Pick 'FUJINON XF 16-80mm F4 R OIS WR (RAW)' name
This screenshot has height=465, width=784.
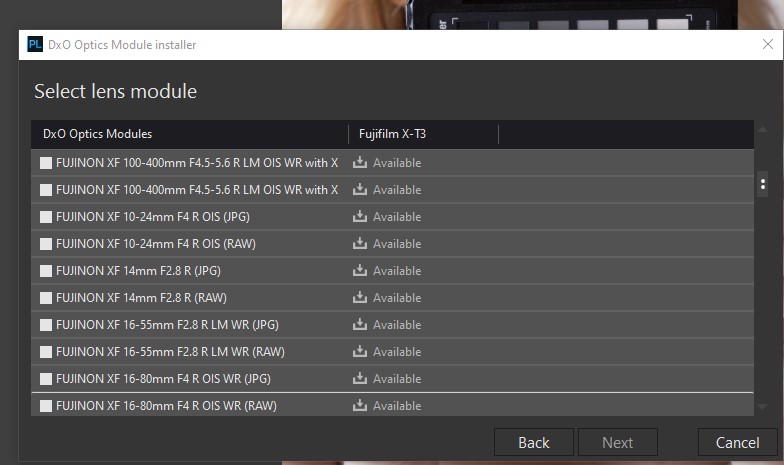(x=166, y=406)
